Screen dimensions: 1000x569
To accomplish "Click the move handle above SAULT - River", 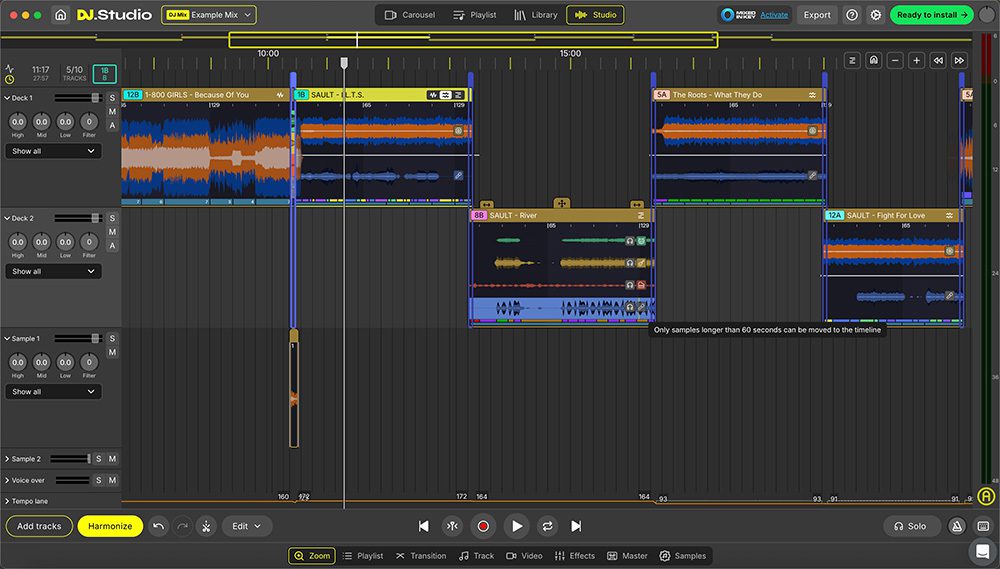I will point(561,203).
